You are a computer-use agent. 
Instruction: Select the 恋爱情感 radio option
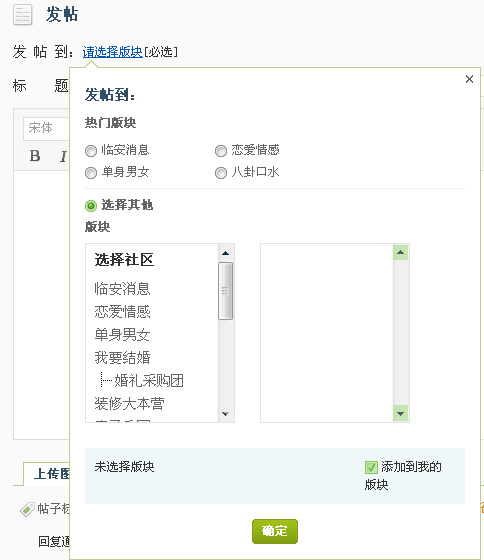pyautogui.click(x=221, y=151)
